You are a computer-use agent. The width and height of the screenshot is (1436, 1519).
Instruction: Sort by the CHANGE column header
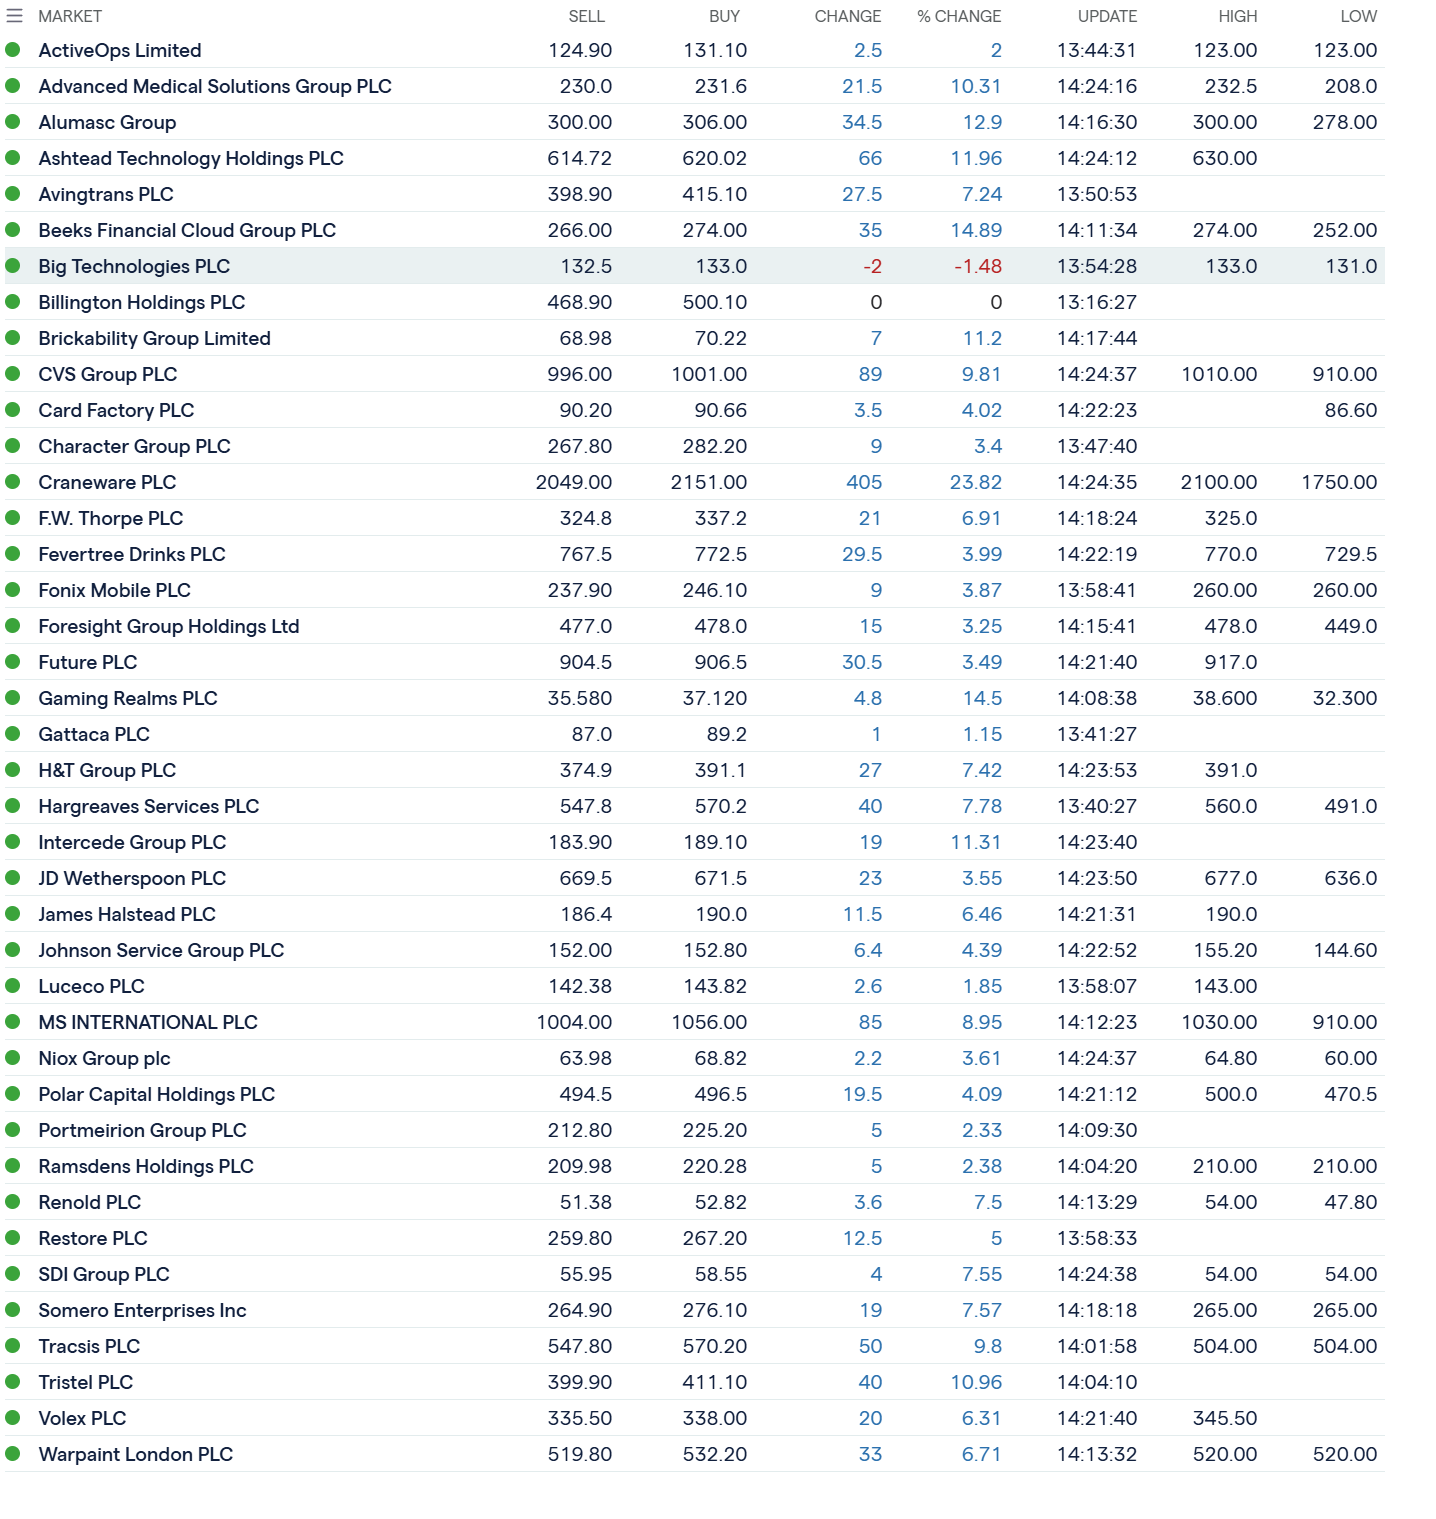click(x=848, y=16)
